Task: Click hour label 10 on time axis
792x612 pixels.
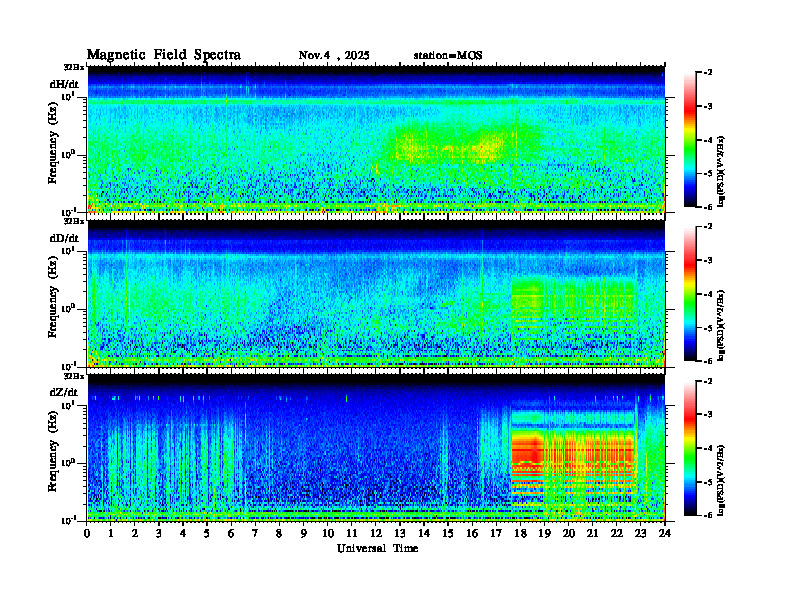Action: [328, 533]
